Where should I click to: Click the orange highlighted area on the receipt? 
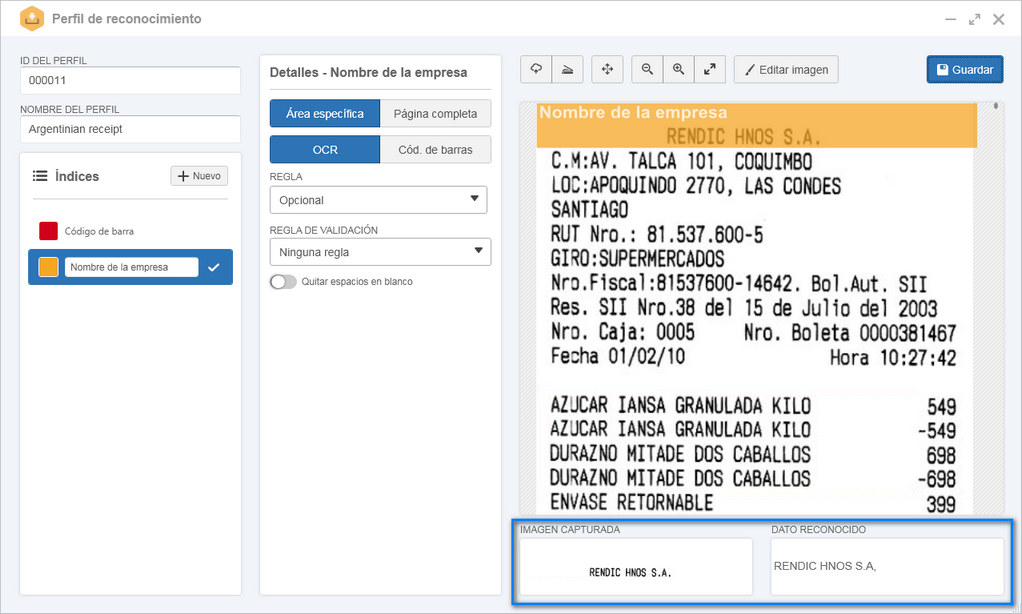(757, 125)
